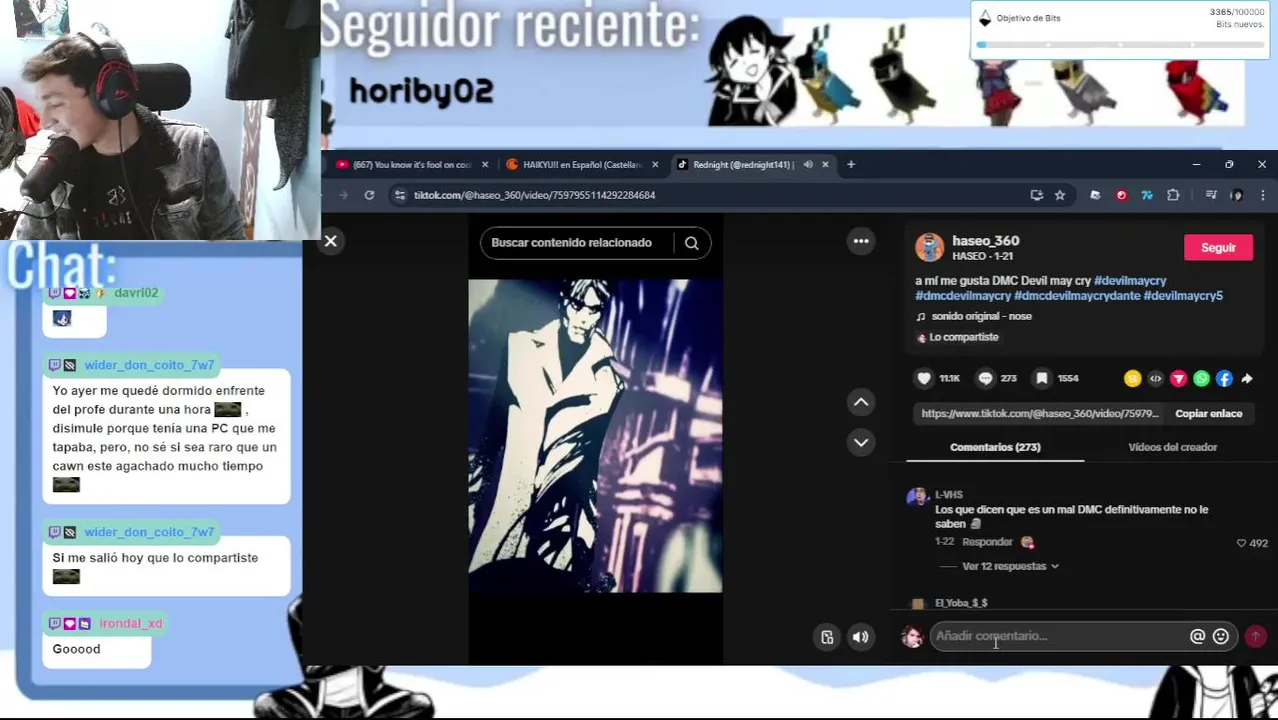Click username irondal_xd in chat
This screenshot has width=1278, height=720.
[131, 623]
